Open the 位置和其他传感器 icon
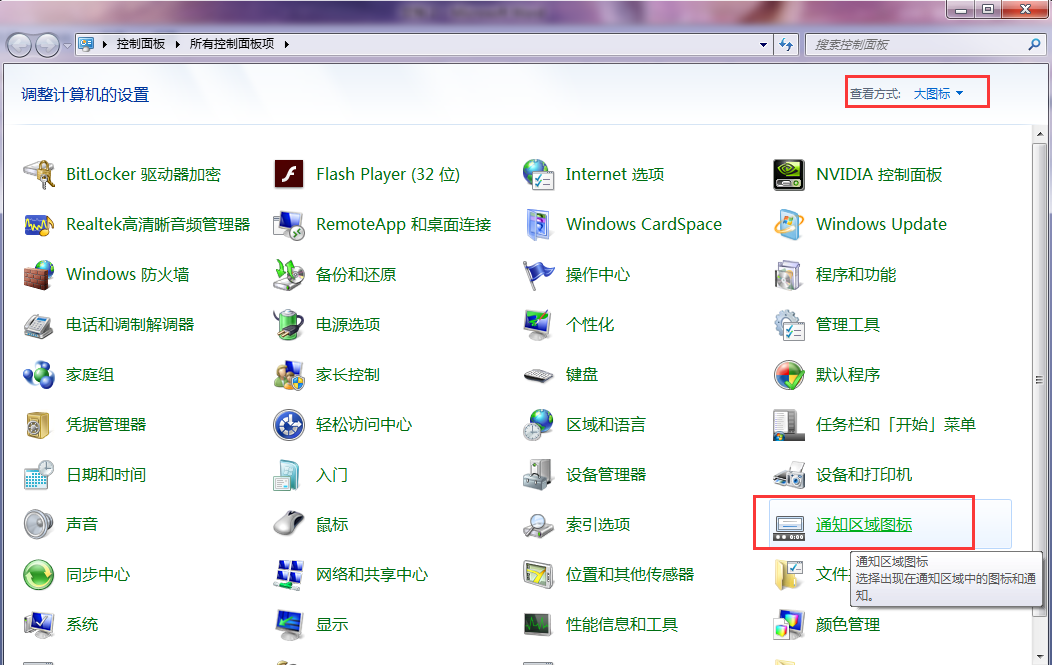 538,574
